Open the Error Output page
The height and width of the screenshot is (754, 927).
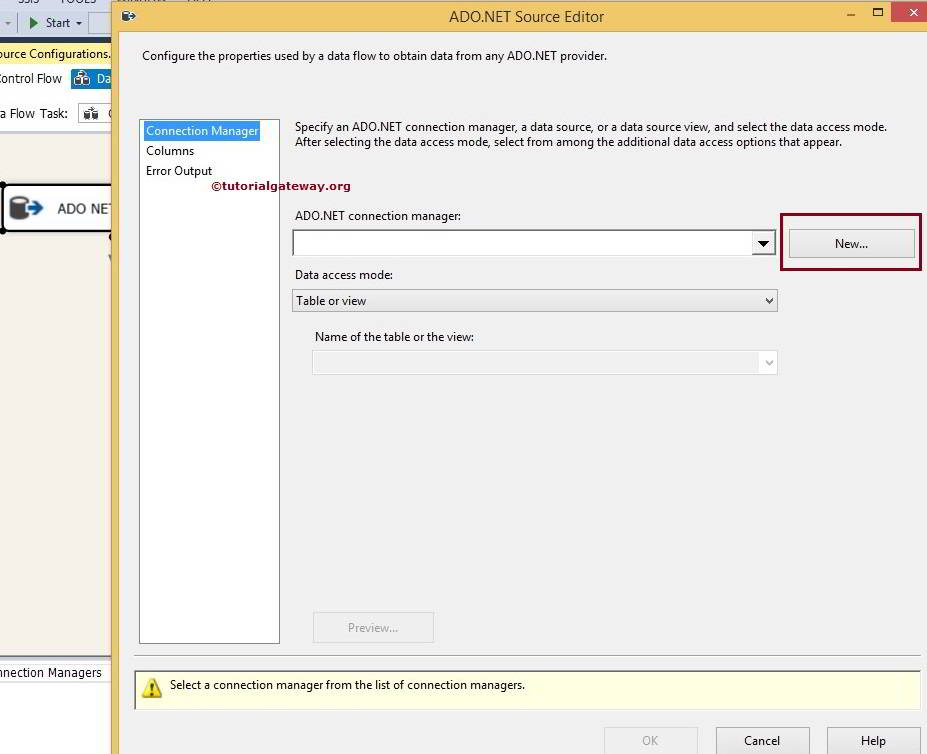[179, 171]
